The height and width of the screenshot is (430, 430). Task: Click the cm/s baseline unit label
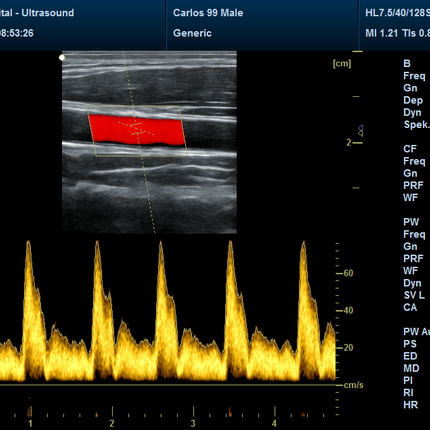click(x=353, y=385)
